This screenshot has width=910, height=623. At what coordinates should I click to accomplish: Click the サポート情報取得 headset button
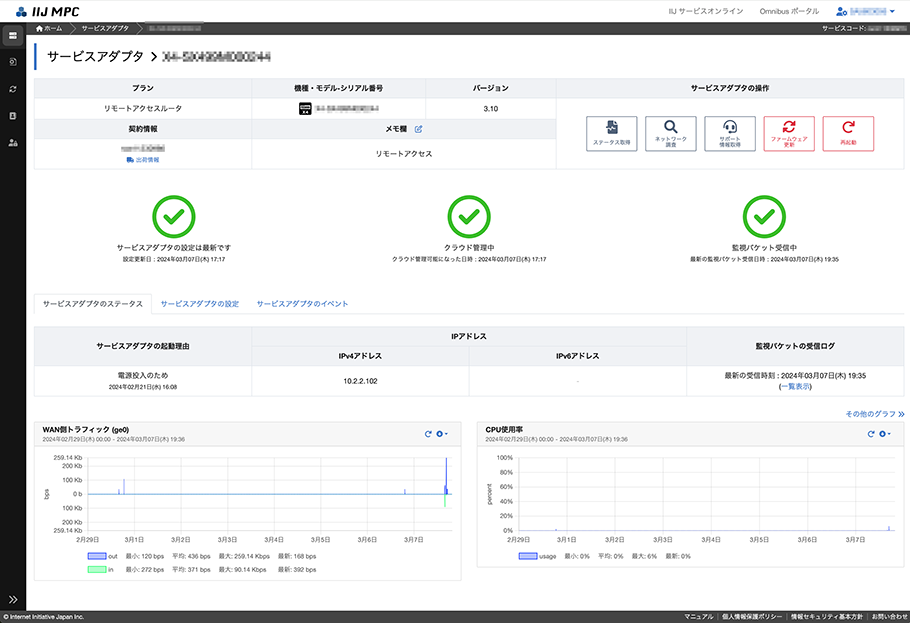click(x=729, y=133)
